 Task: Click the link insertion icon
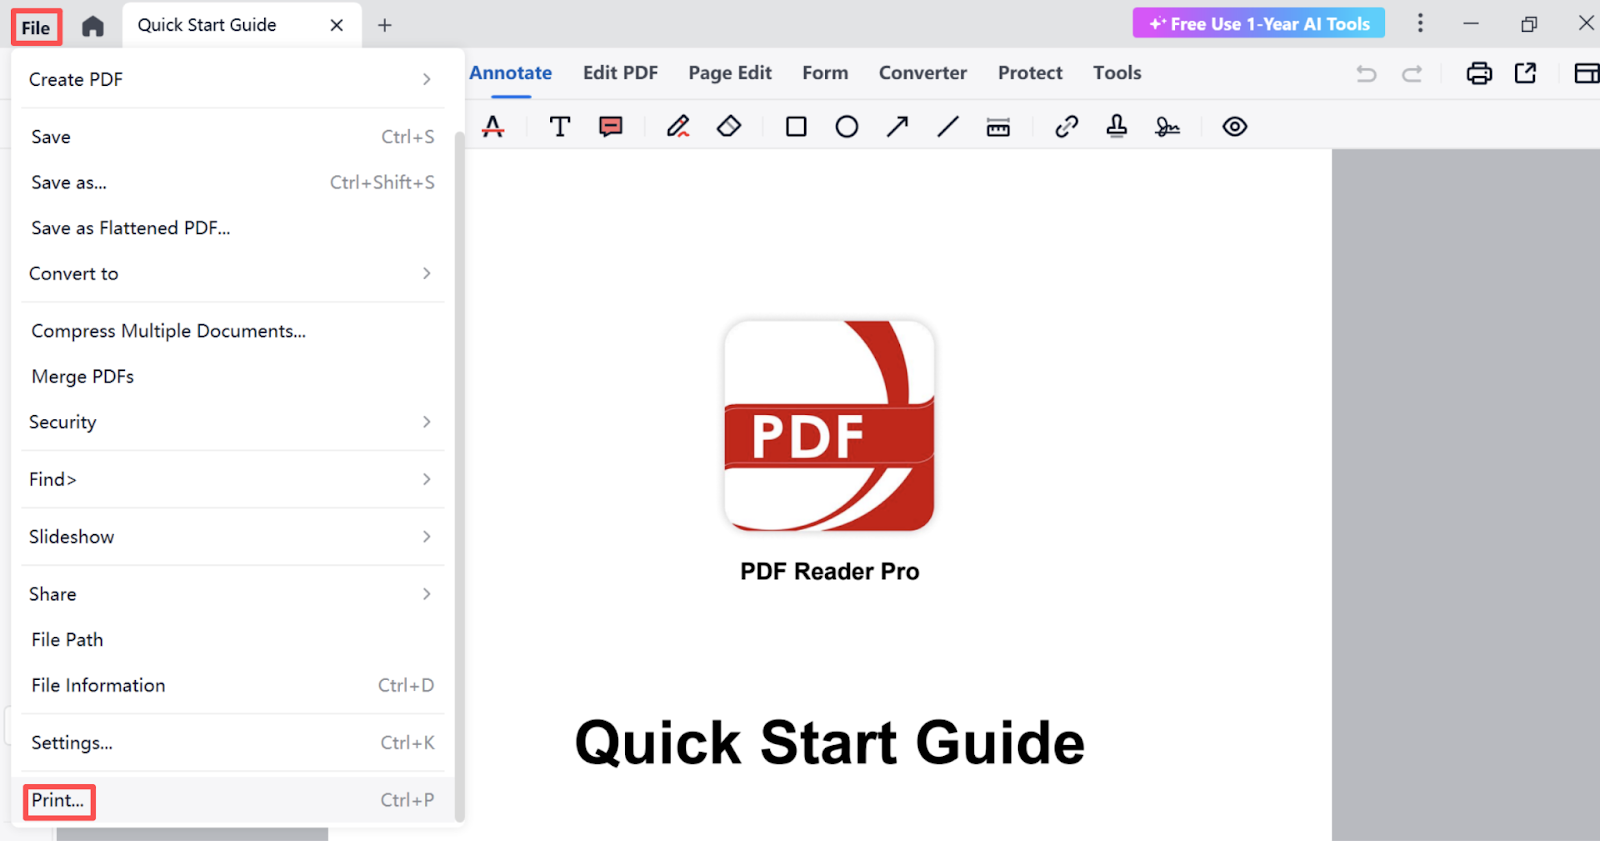coord(1066,127)
